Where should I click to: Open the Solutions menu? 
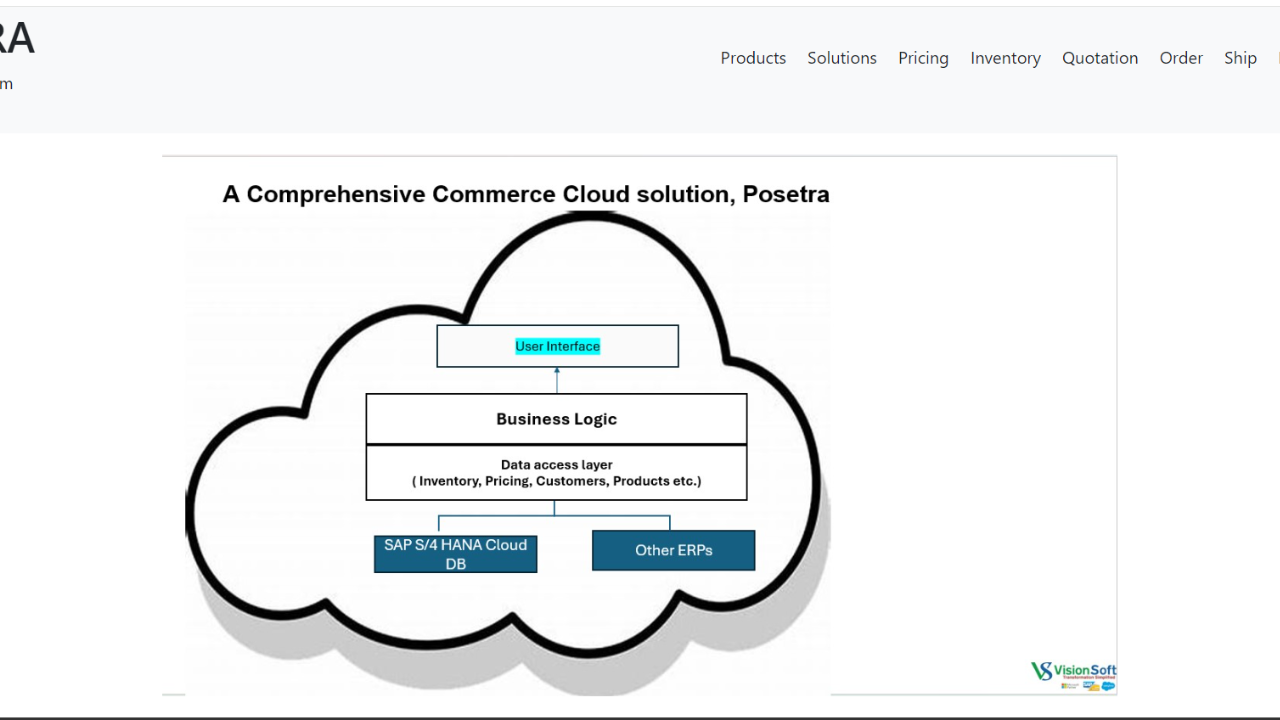[x=842, y=58]
